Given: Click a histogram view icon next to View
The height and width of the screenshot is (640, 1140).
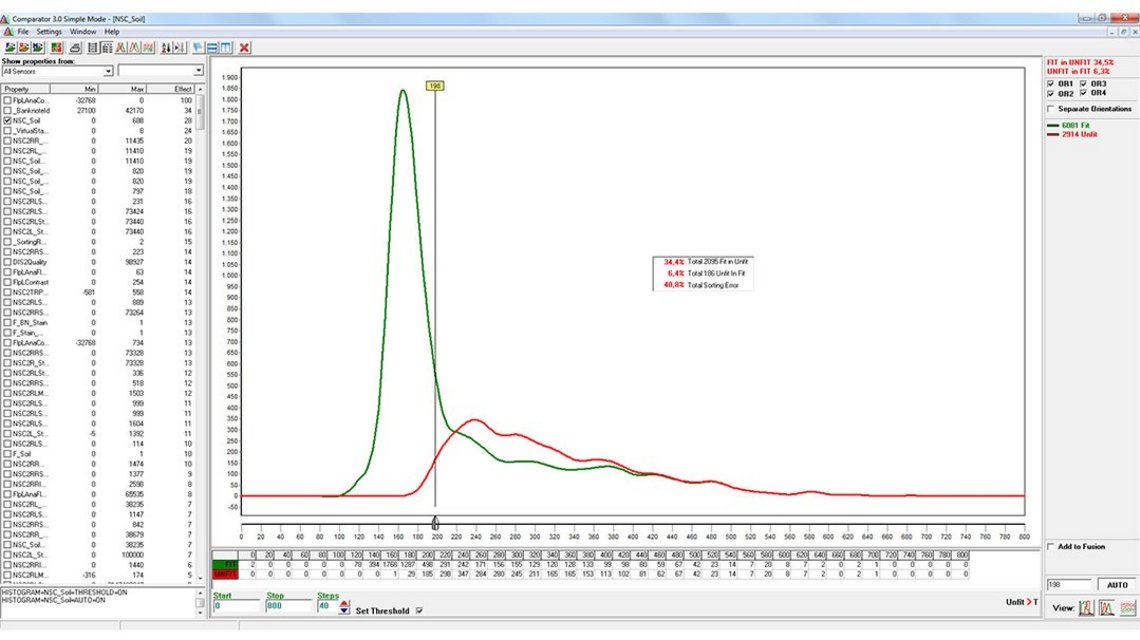Looking at the screenshot, I should 1087,607.
